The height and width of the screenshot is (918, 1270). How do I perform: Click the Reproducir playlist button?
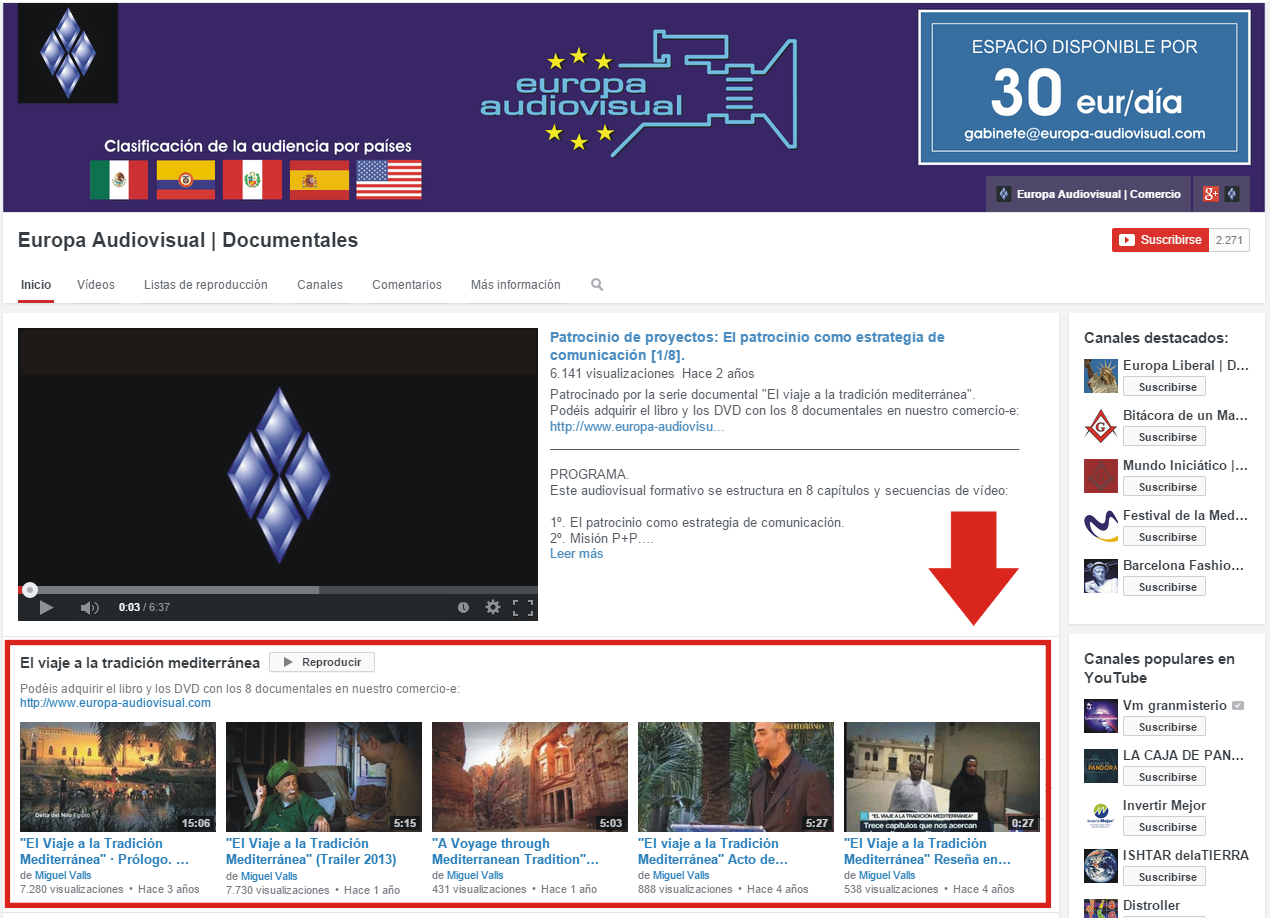pyautogui.click(x=322, y=662)
